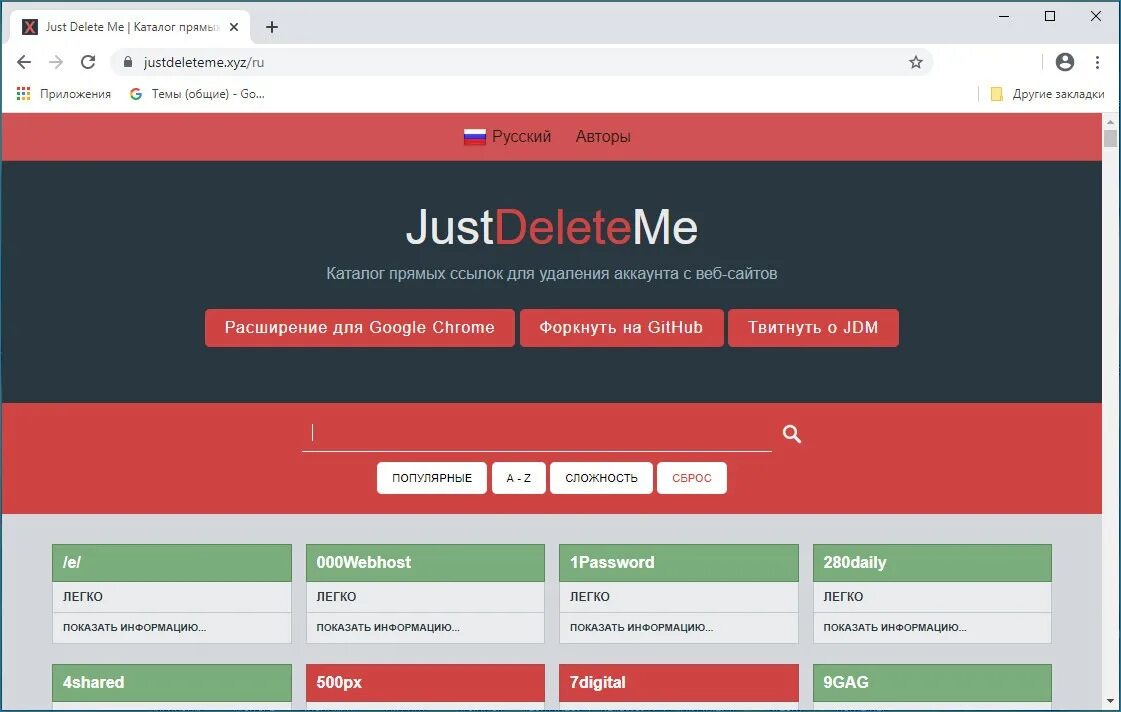Viewport: 1121px width, 712px height.
Task: Sort sites by A - Z
Action: click(518, 478)
